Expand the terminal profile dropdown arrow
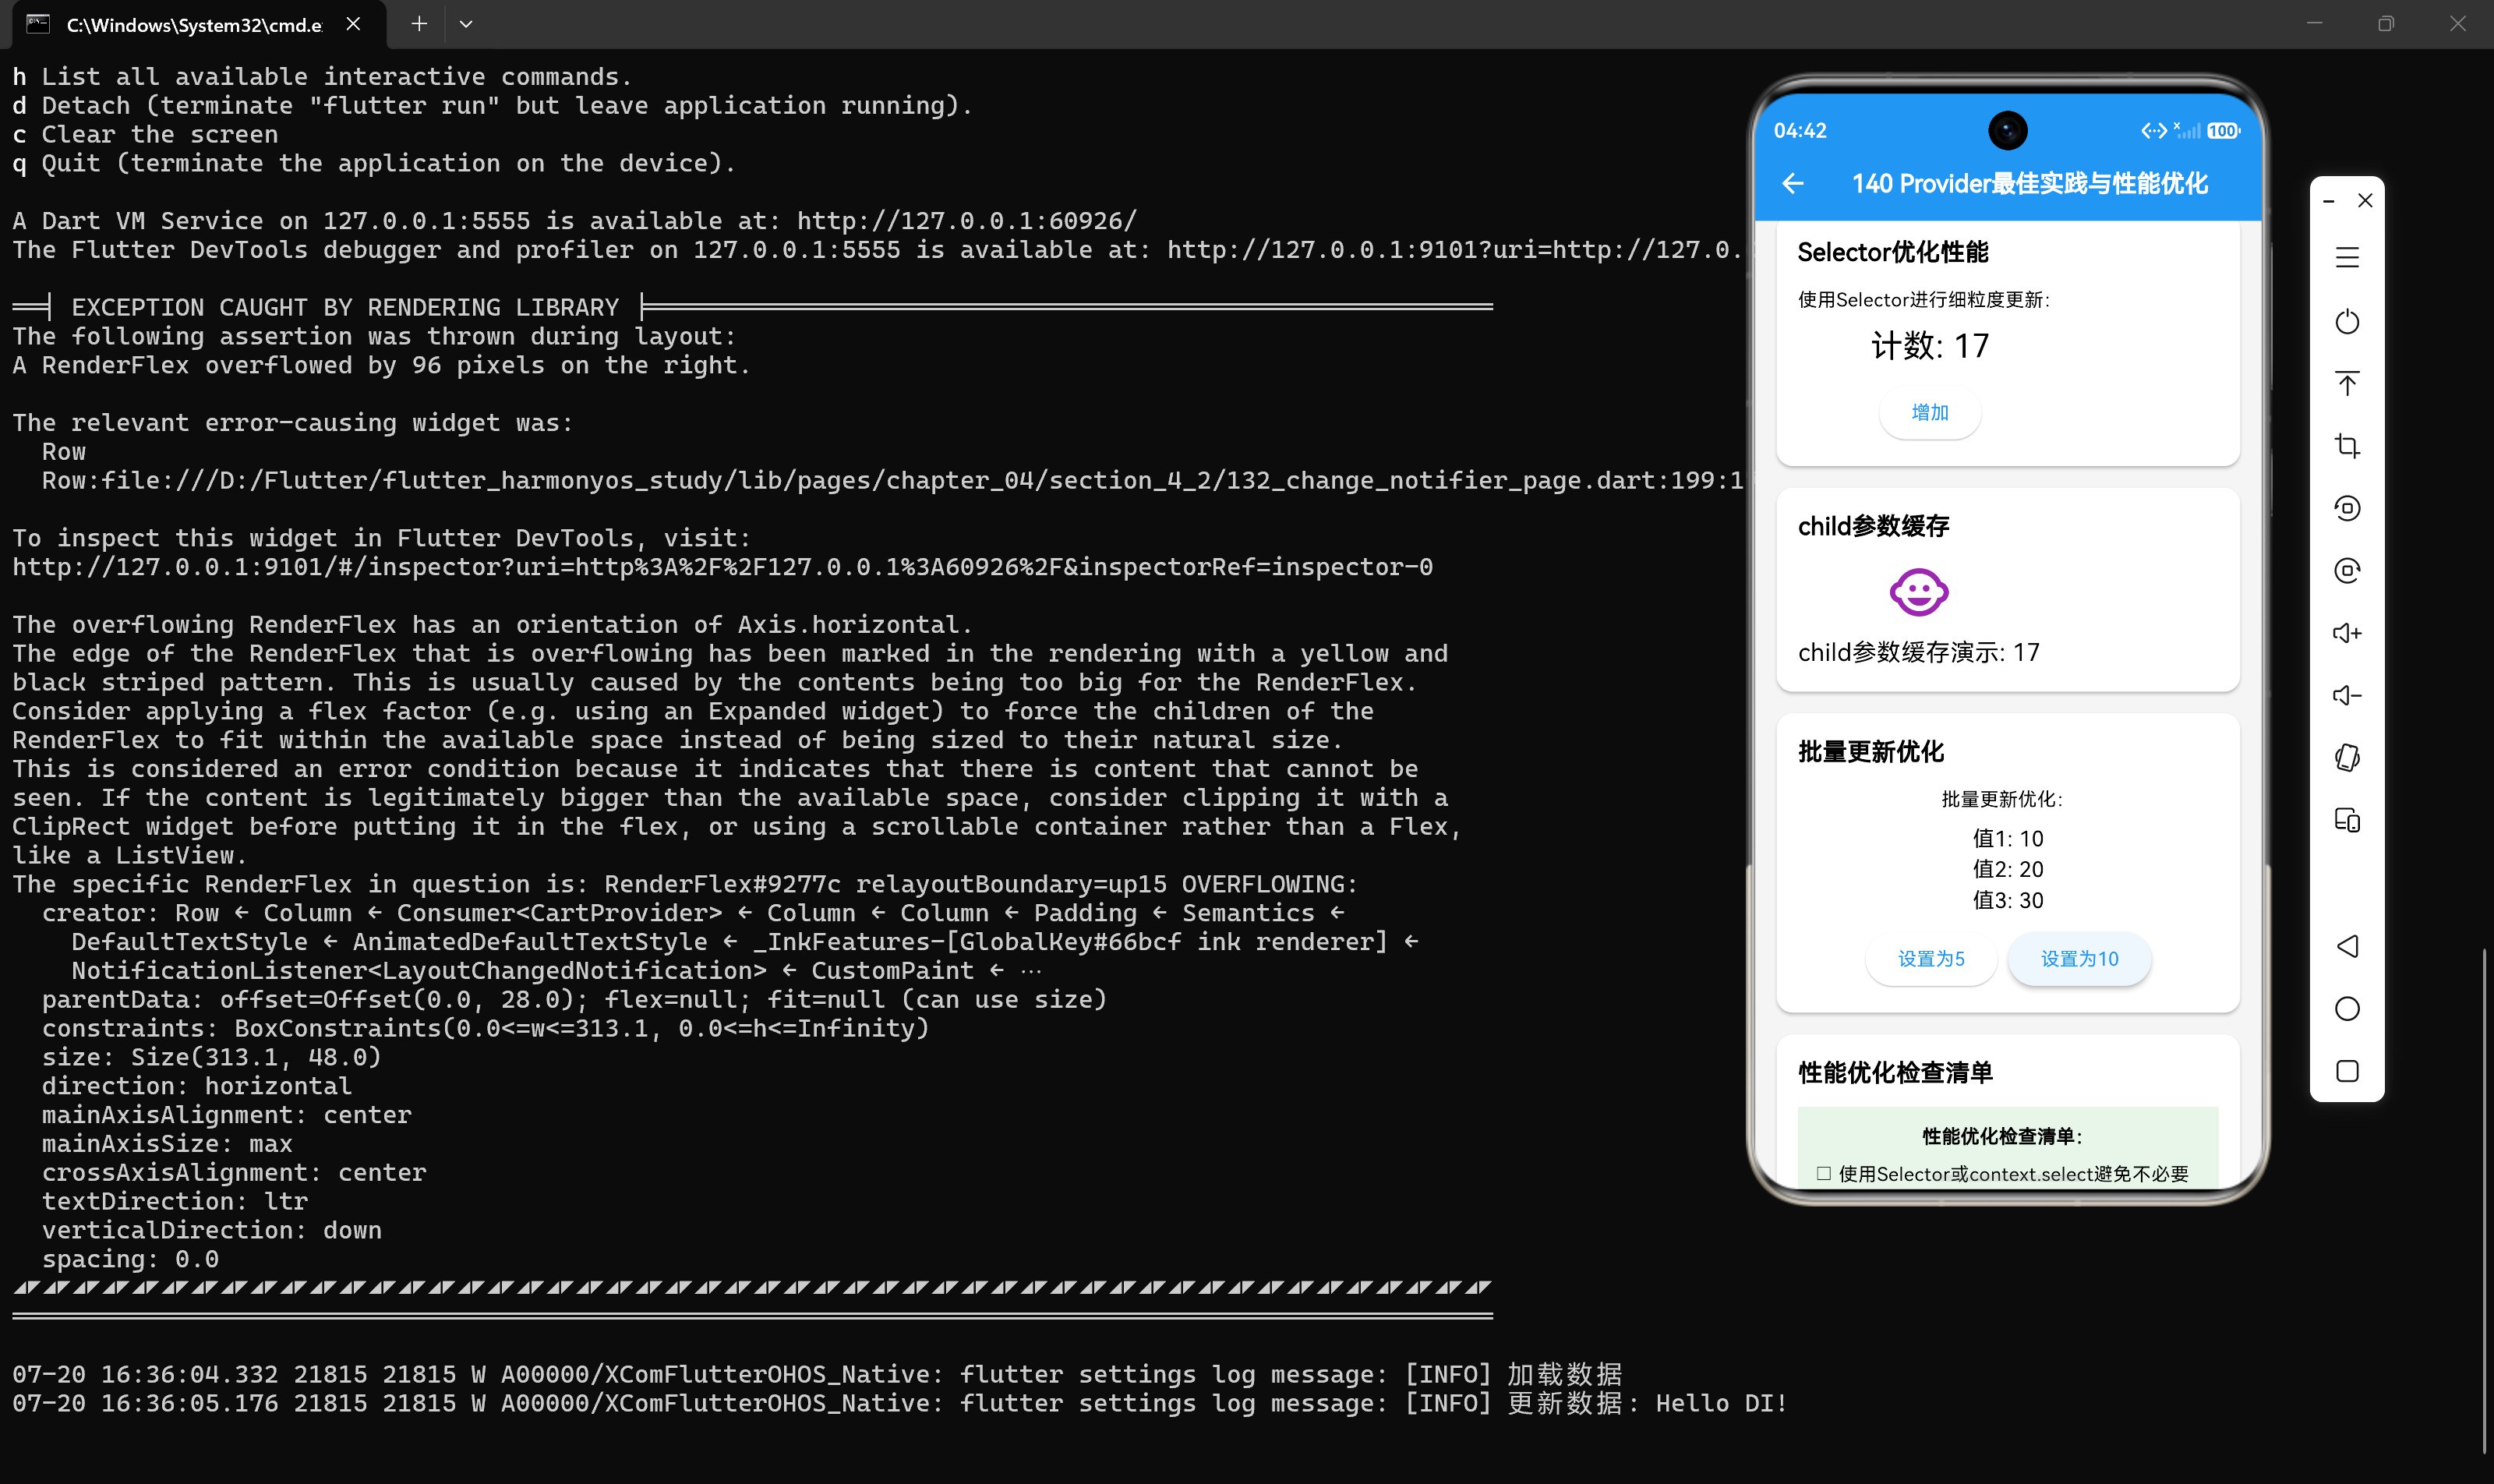Screen dimensions: 2494x1484 (466, 23)
